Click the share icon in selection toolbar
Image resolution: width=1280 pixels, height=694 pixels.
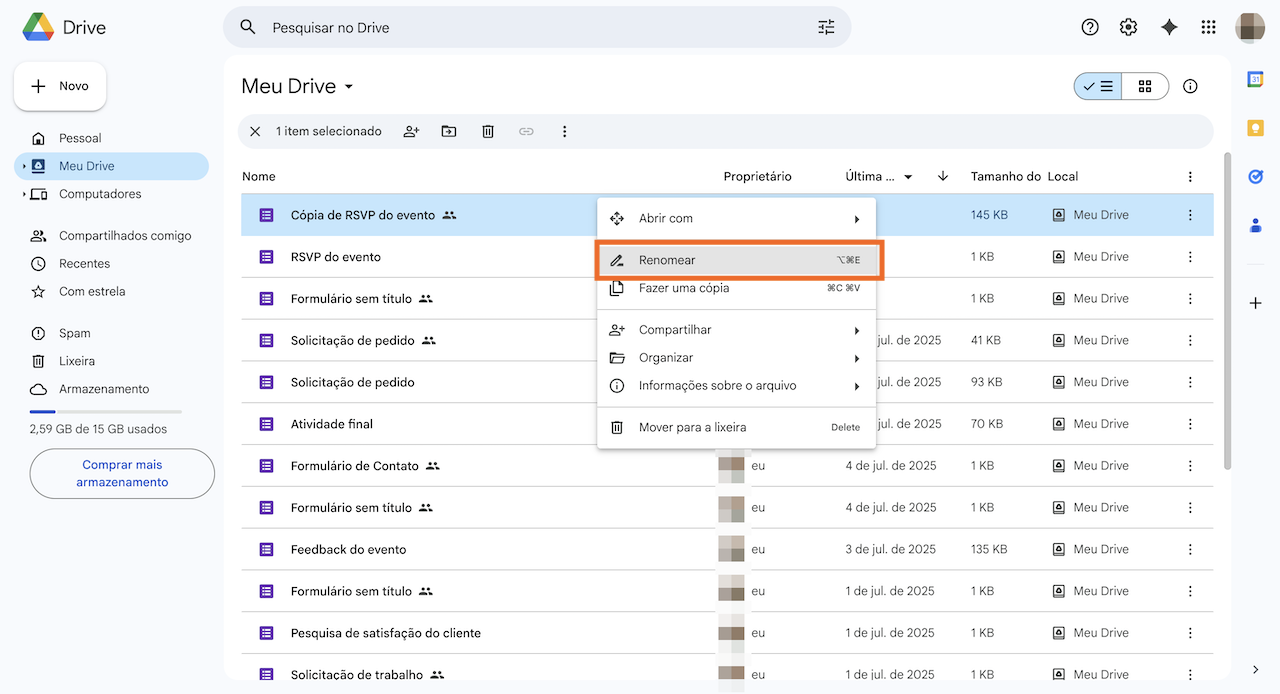tap(411, 131)
